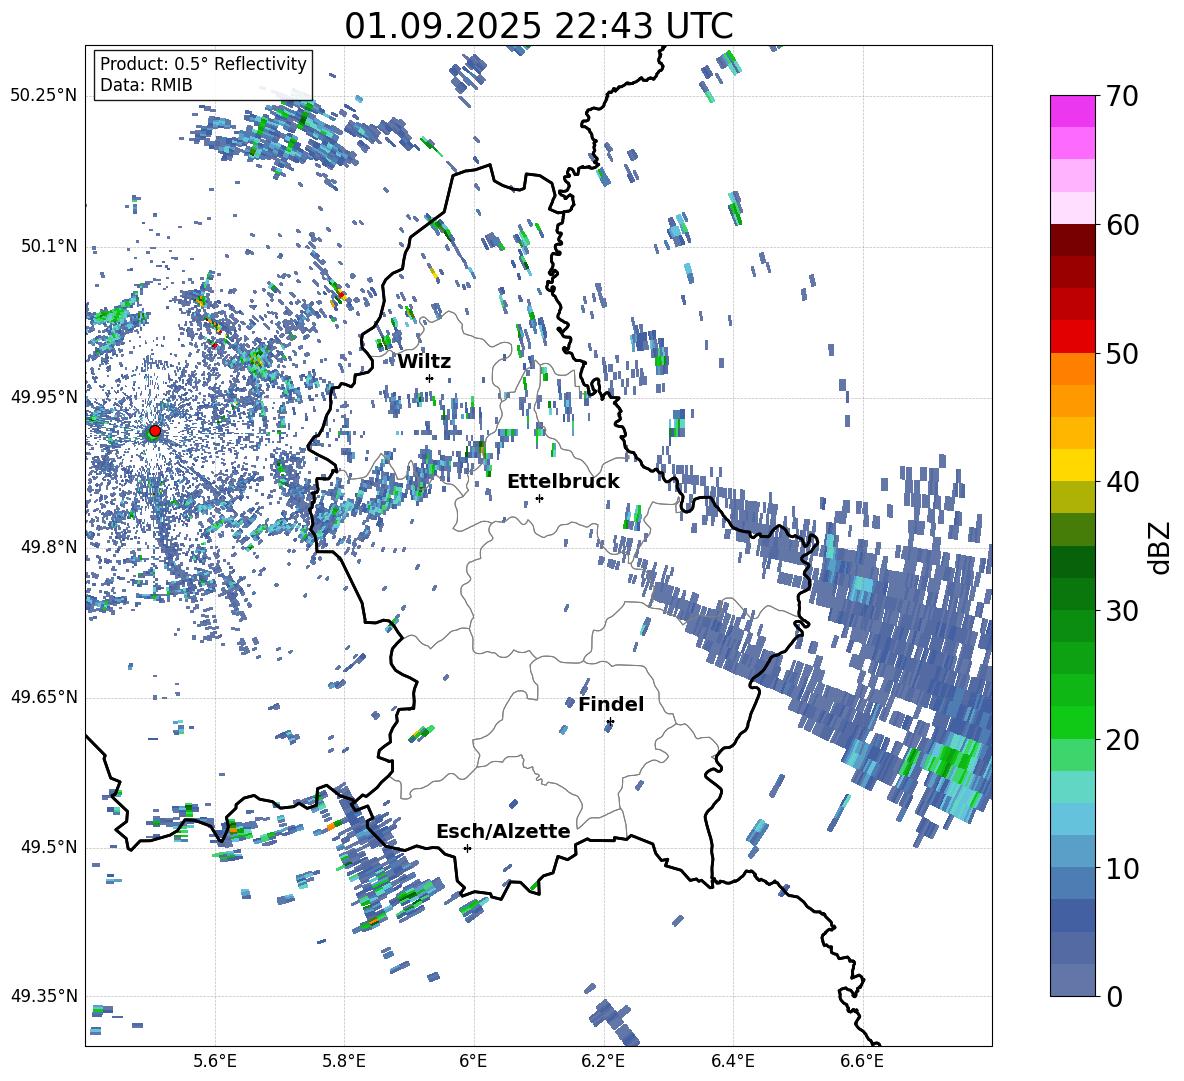Click the 6°E longitude label
Screen dimensions: 1184x1081
point(473,1061)
